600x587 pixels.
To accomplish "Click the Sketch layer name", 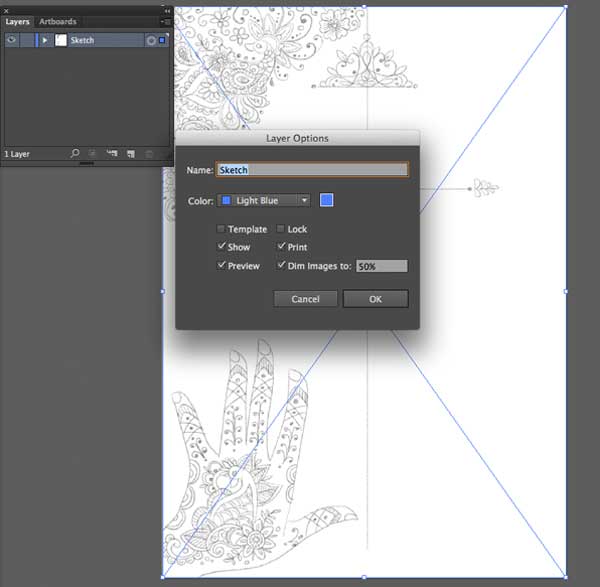I will point(82,40).
